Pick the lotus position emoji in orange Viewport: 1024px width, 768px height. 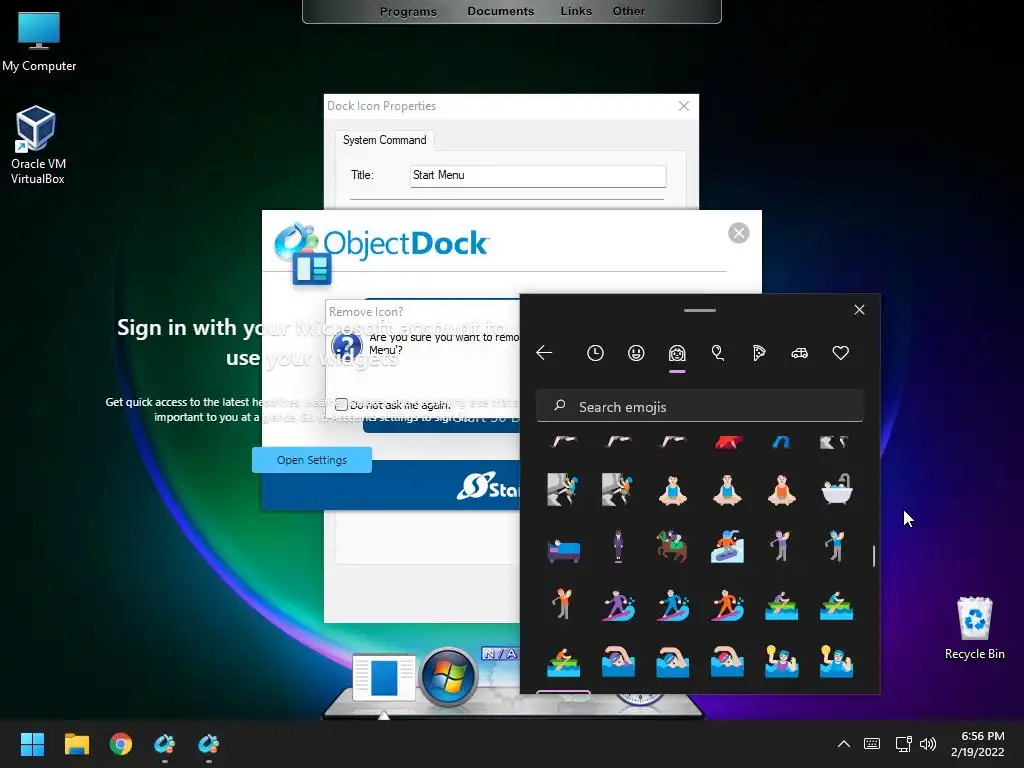782,490
